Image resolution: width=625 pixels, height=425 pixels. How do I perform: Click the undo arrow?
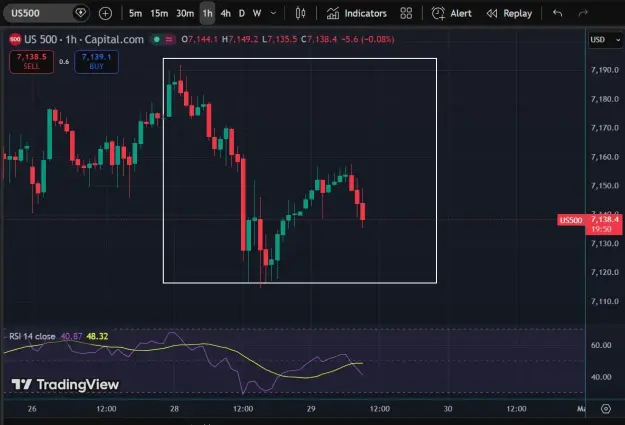[557, 14]
